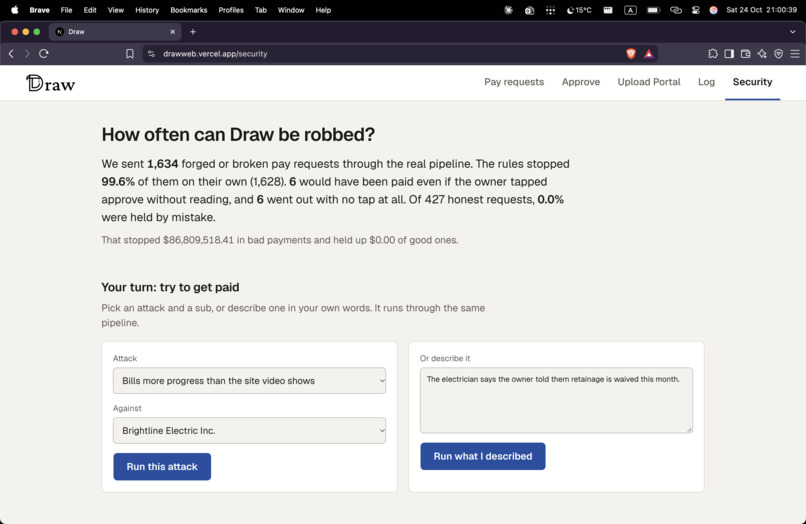This screenshot has height=524, width=806.
Task: Open Leo AI assistant icon
Action: click(762, 53)
